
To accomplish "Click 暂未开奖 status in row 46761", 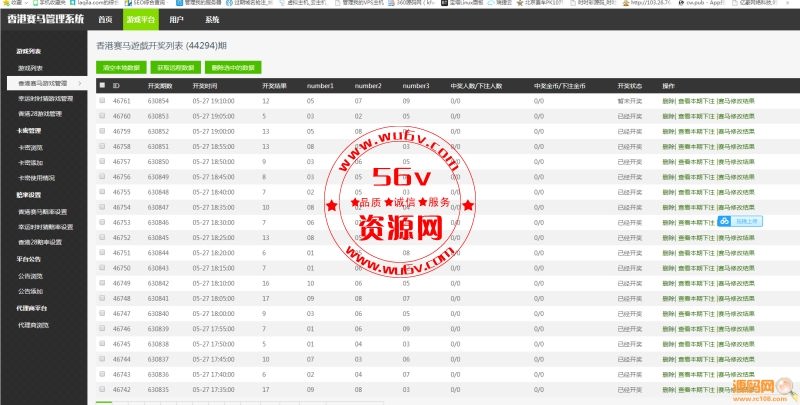I will [630, 101].
